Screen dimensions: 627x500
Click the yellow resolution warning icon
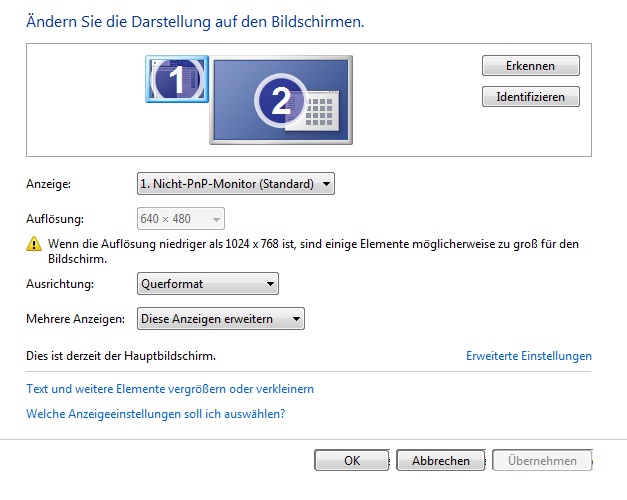(34, 244)
